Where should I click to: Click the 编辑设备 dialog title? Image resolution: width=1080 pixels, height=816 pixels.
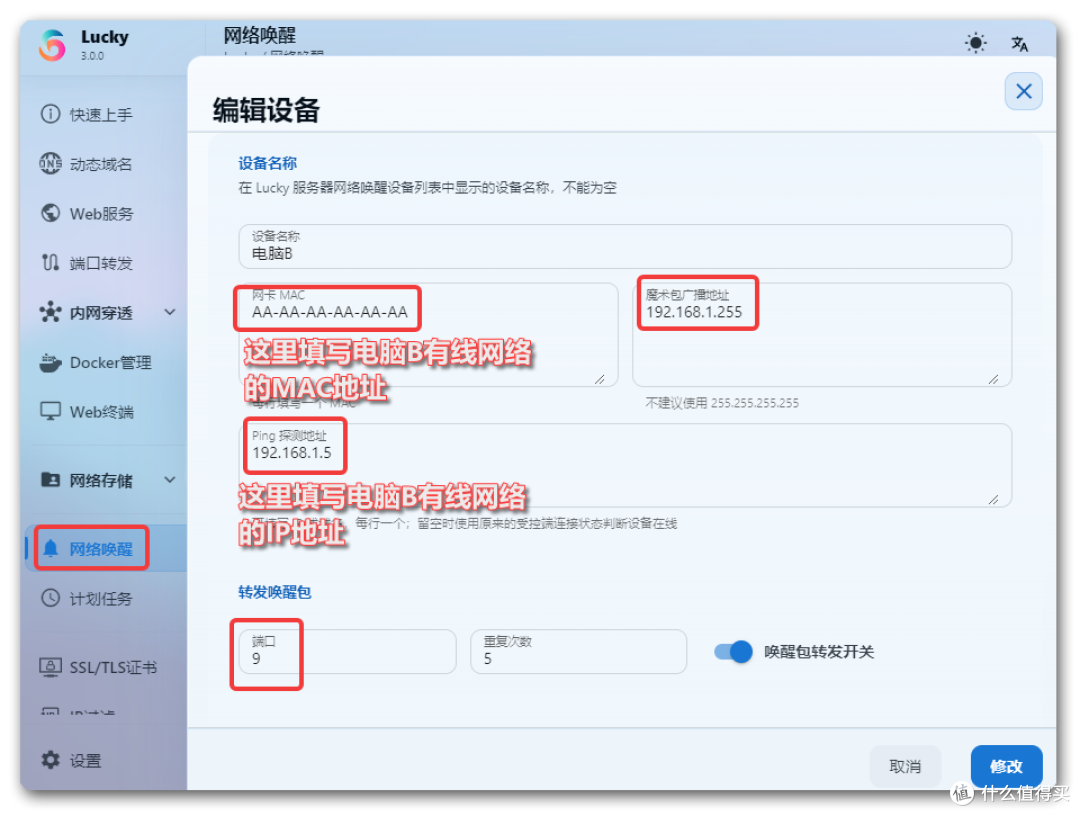coord(266,110)
